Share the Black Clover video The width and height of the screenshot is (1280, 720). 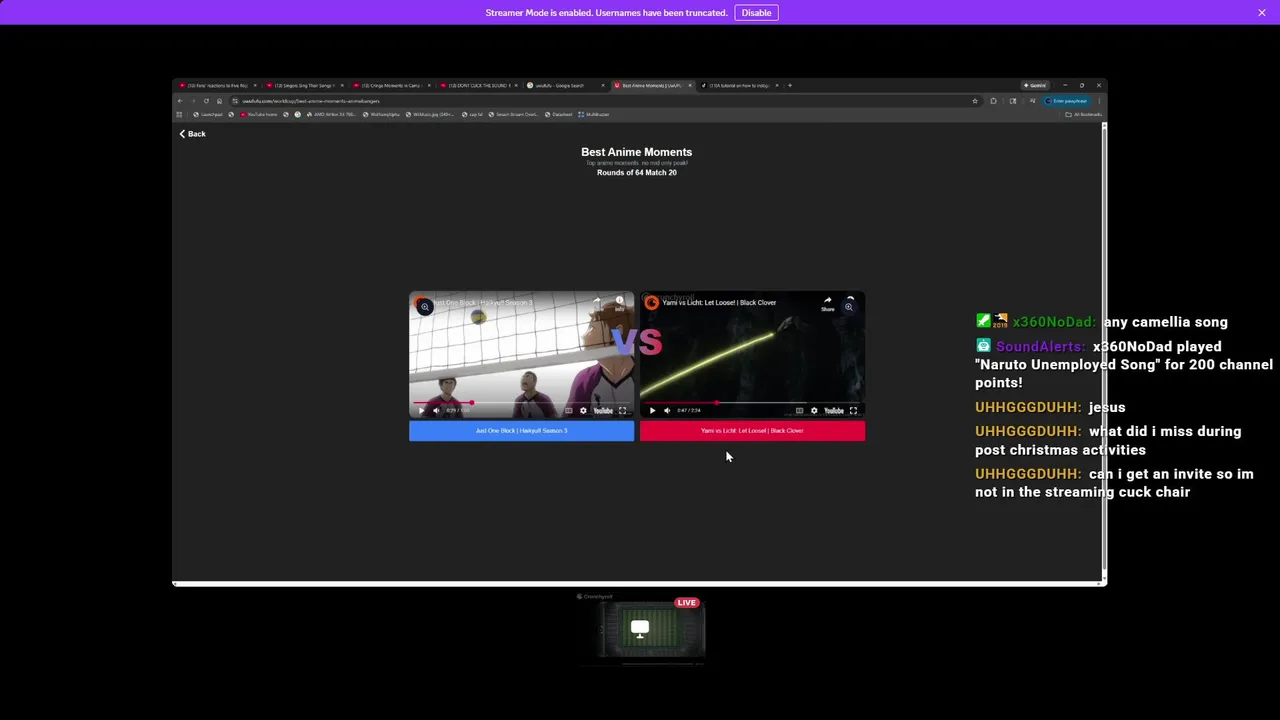pos(827,303)
